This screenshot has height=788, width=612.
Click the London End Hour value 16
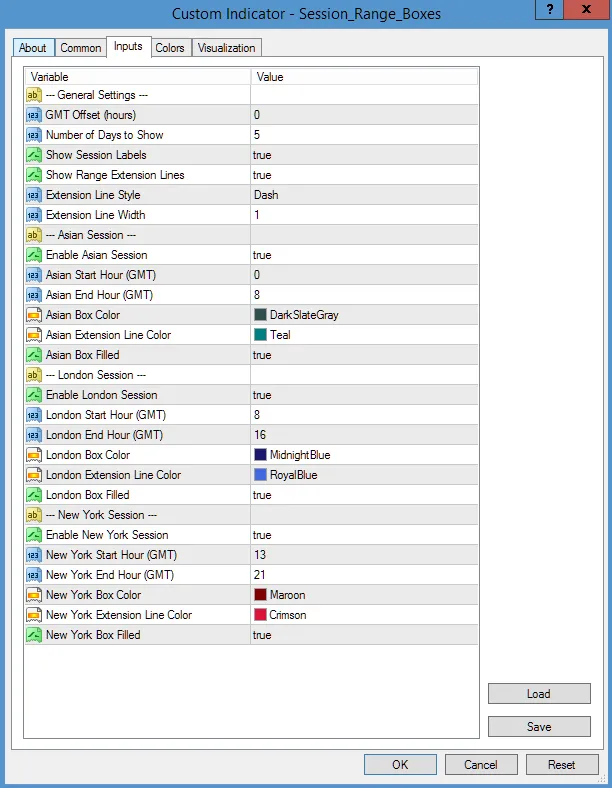point(364,435)
